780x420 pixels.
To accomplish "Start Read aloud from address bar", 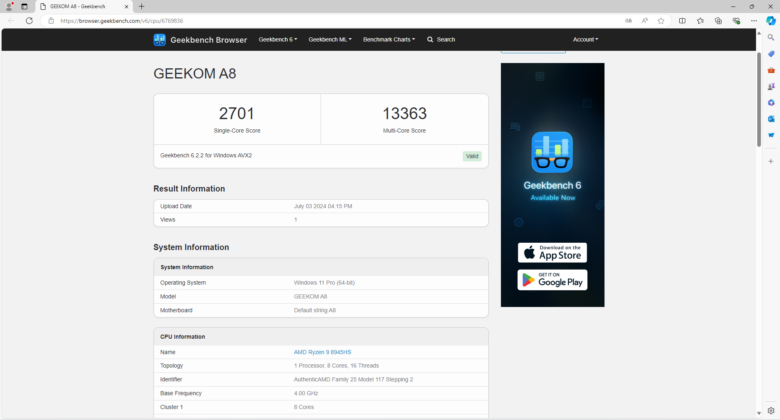I will pos(645,21).
